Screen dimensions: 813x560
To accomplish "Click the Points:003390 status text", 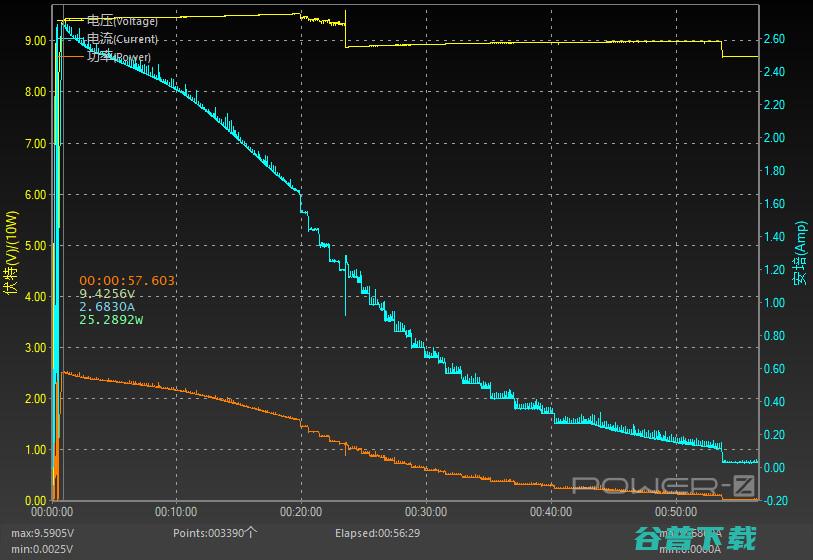I will tap(215, 533).
